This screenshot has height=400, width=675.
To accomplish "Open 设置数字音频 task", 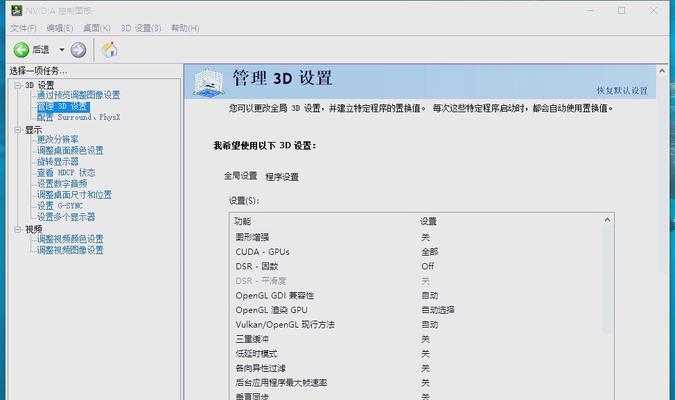I will pos(62,184).
